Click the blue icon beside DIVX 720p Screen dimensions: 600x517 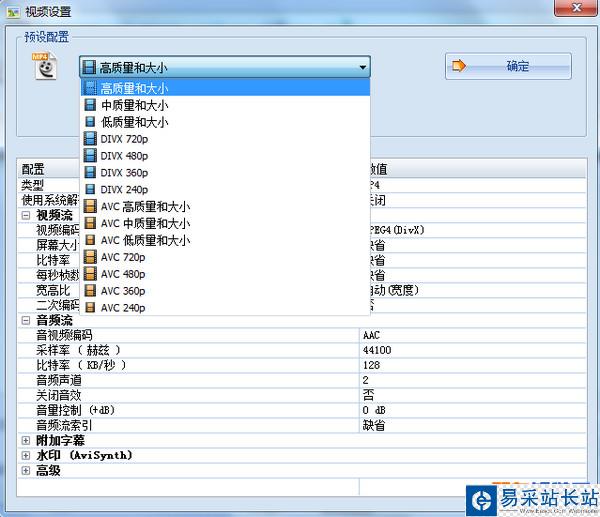[90, 139]
